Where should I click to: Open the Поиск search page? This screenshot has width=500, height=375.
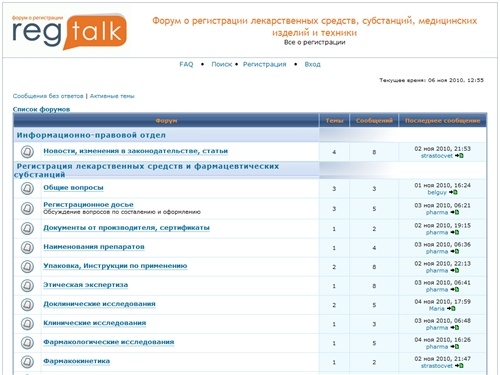coord(222,64)
